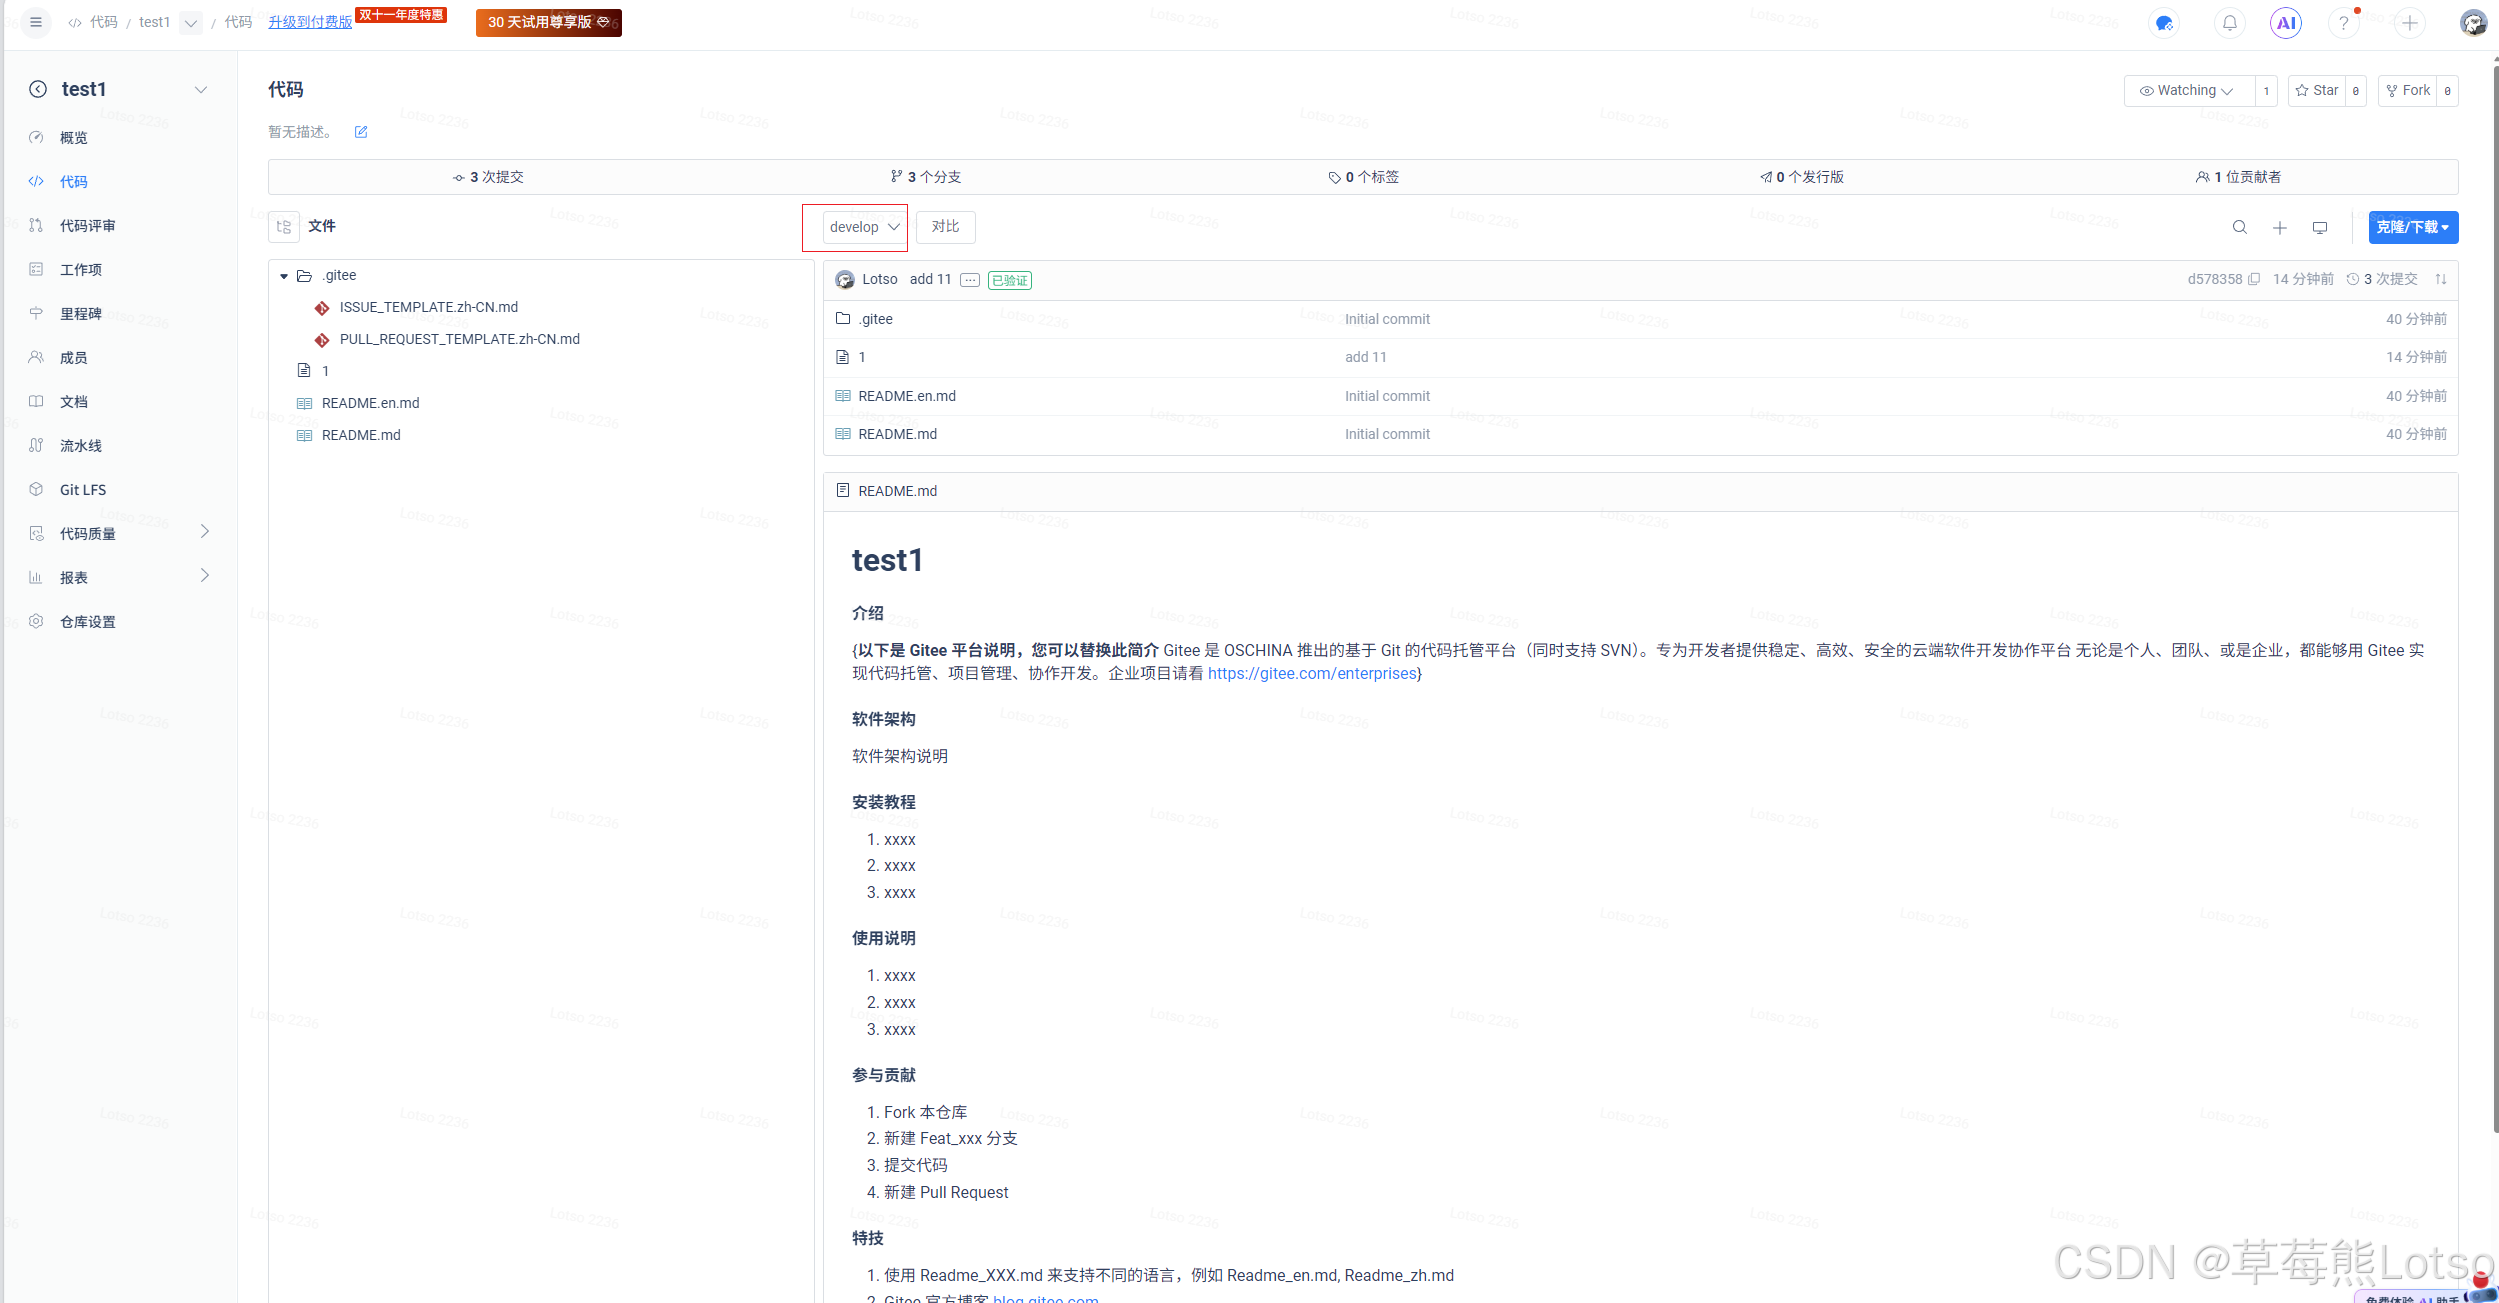Open the notifications bell icon
Screen dimensions: 2499x1303
pyautogui.click(x=2230, y=23)
